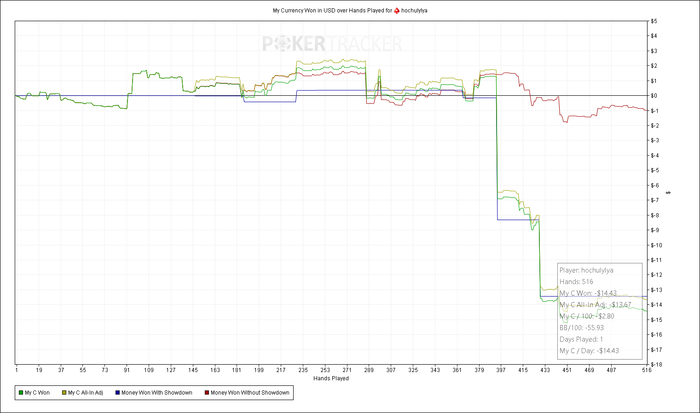
Task: Click the chart title naming hochulylya
Action: pyautogui.click(x=350, y=10)
